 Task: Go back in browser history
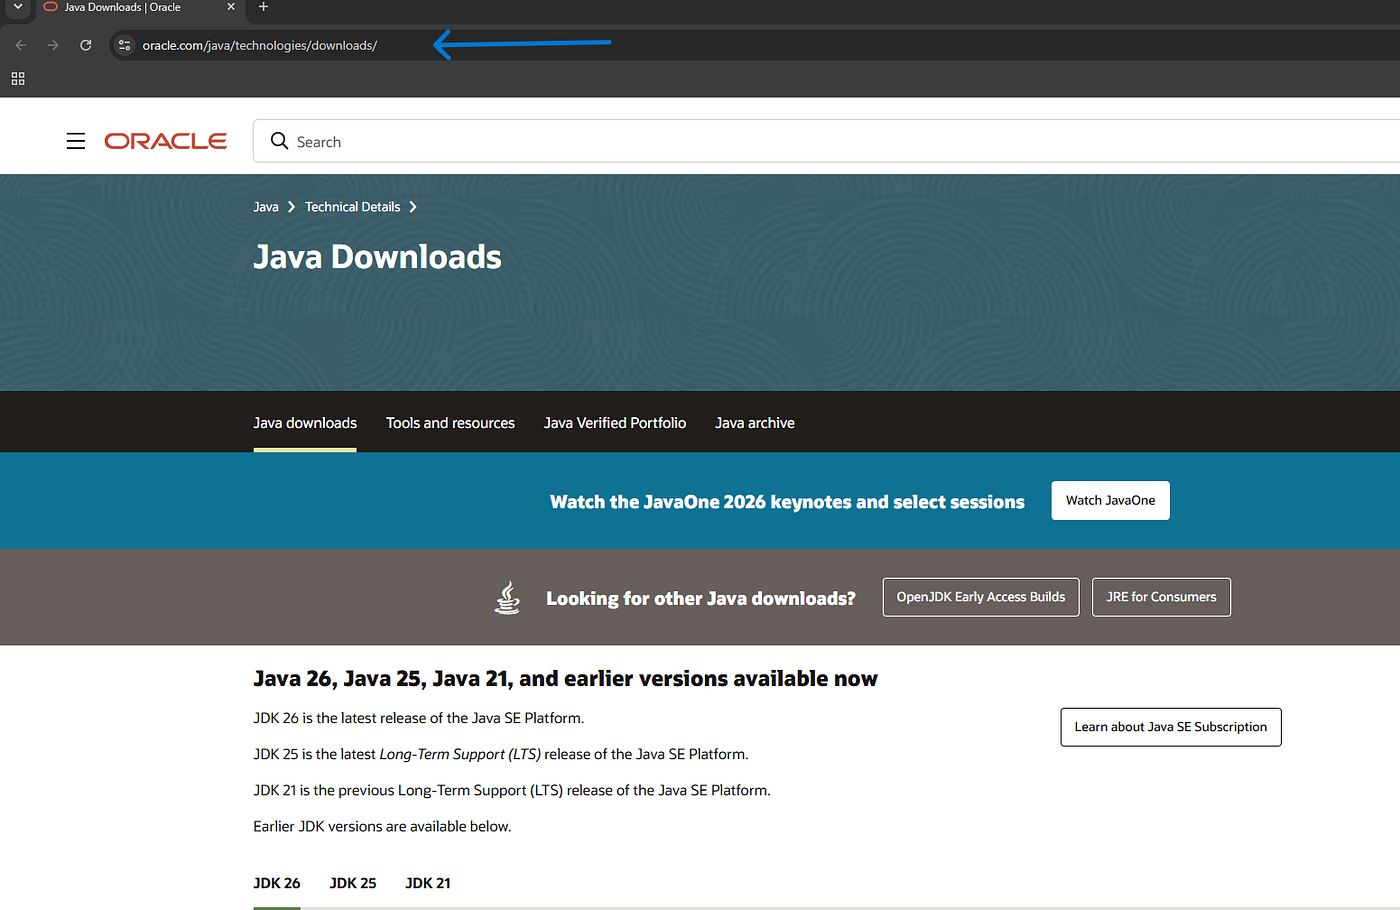pos(21,45)
